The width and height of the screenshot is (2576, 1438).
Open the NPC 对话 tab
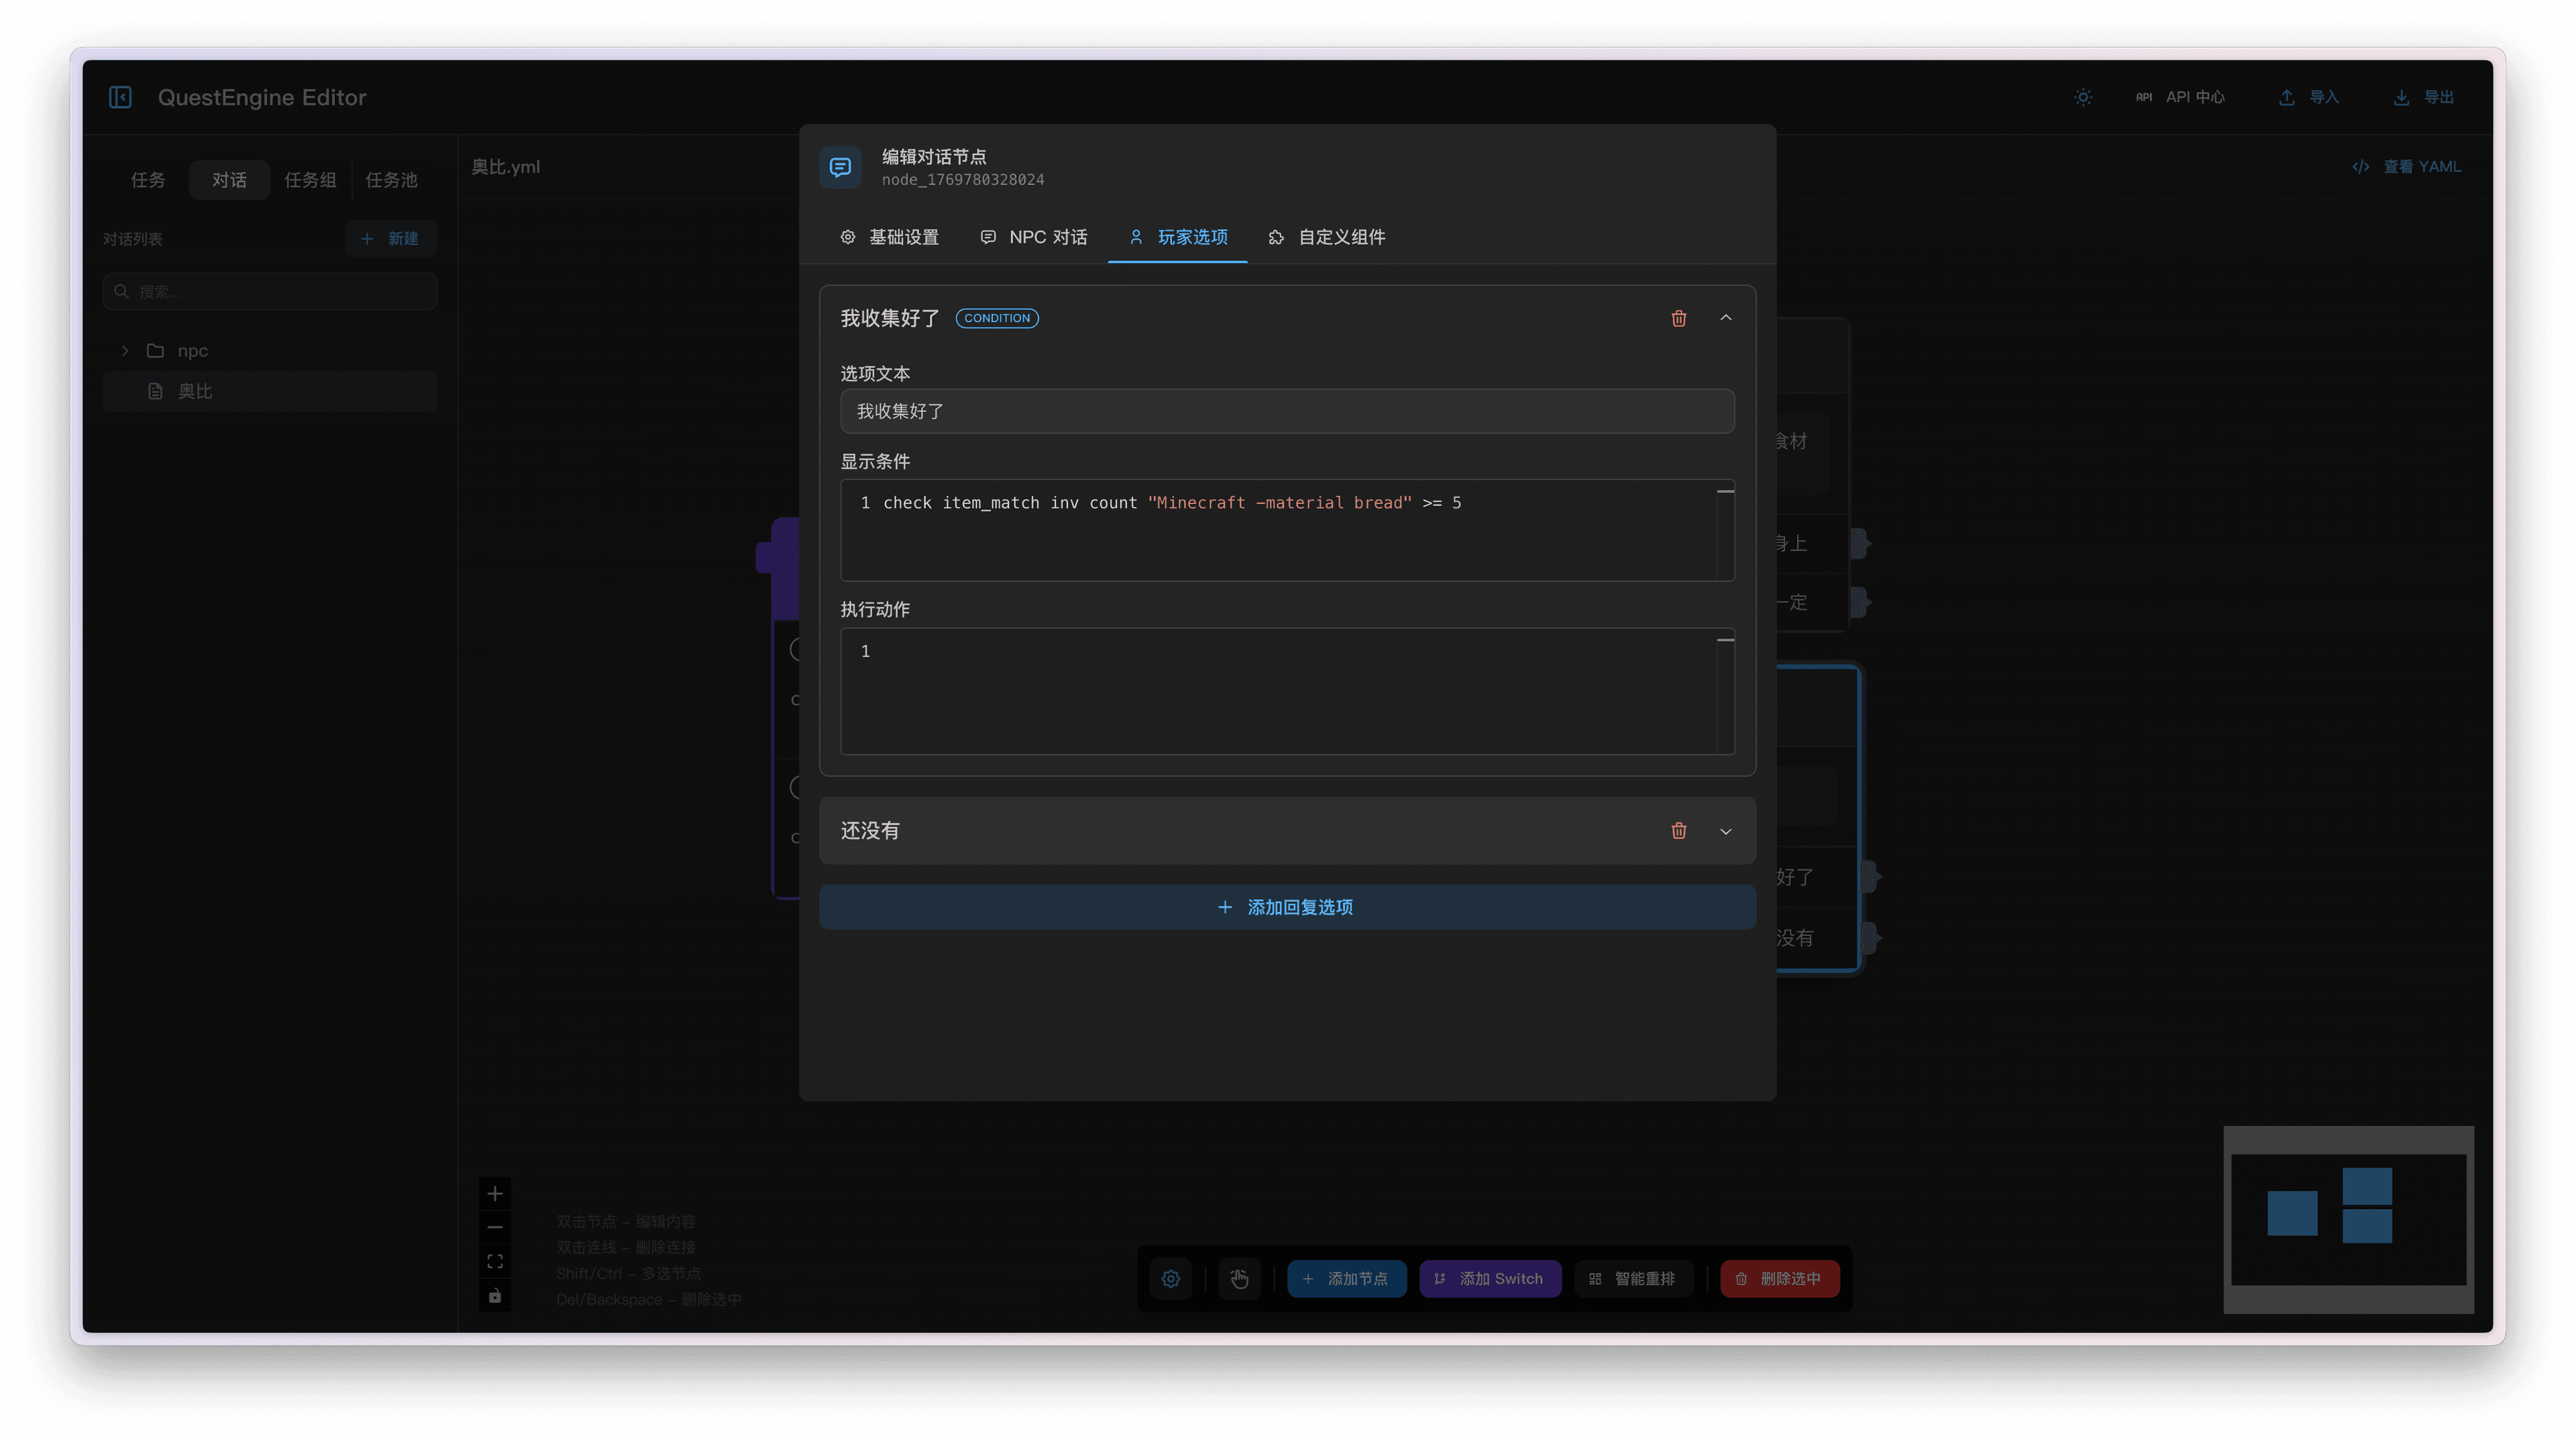(1034, 237)
